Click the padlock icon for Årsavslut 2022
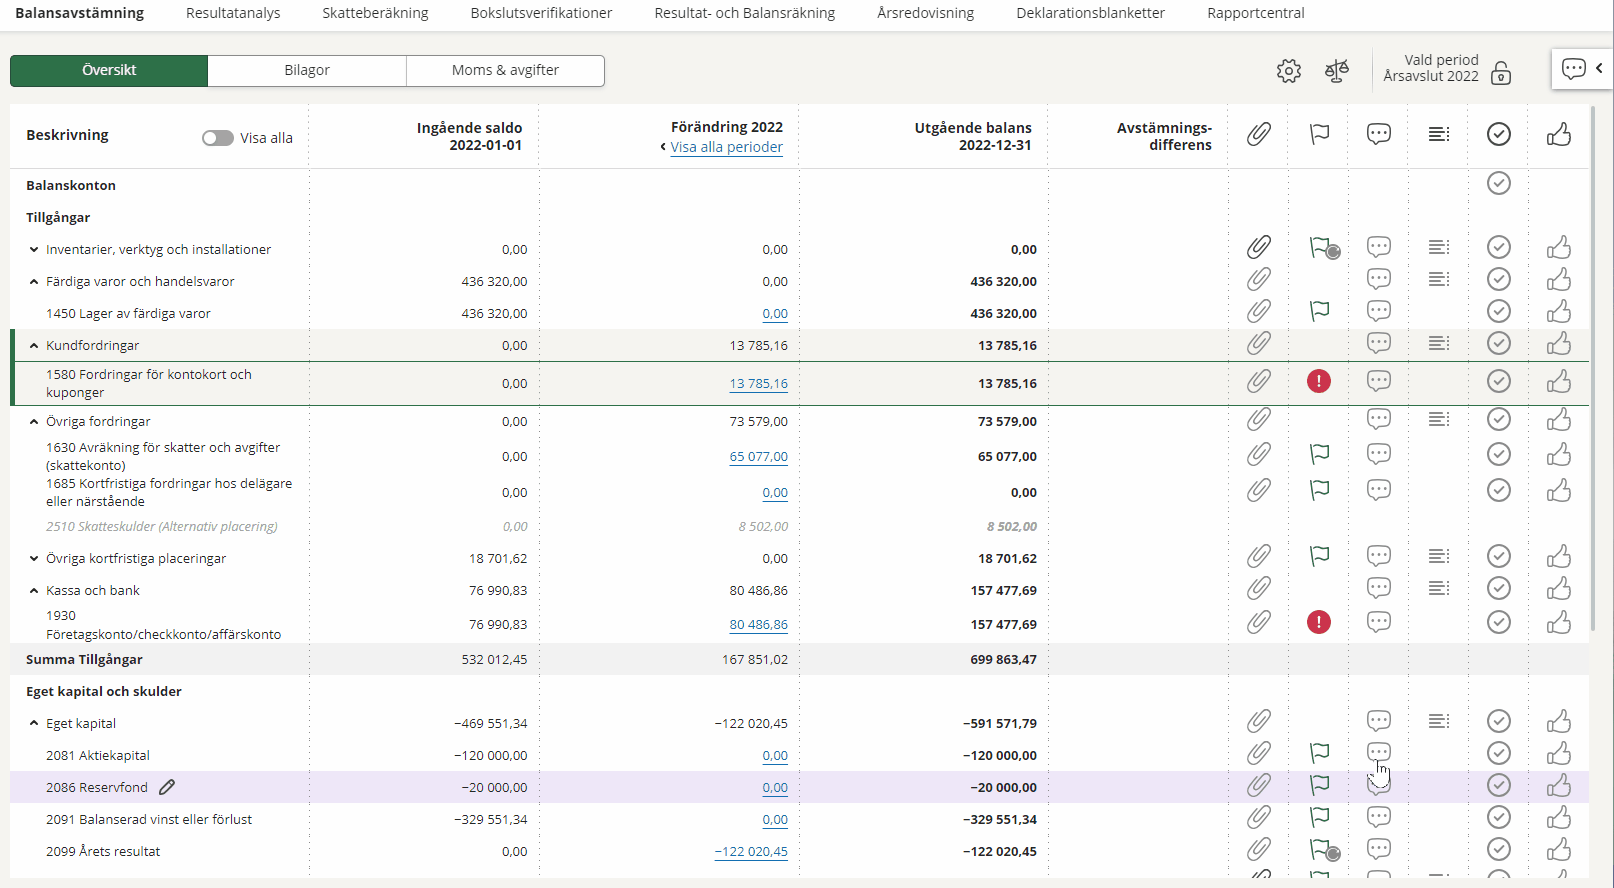The image size is (1614, 888). pos(1500,73)
